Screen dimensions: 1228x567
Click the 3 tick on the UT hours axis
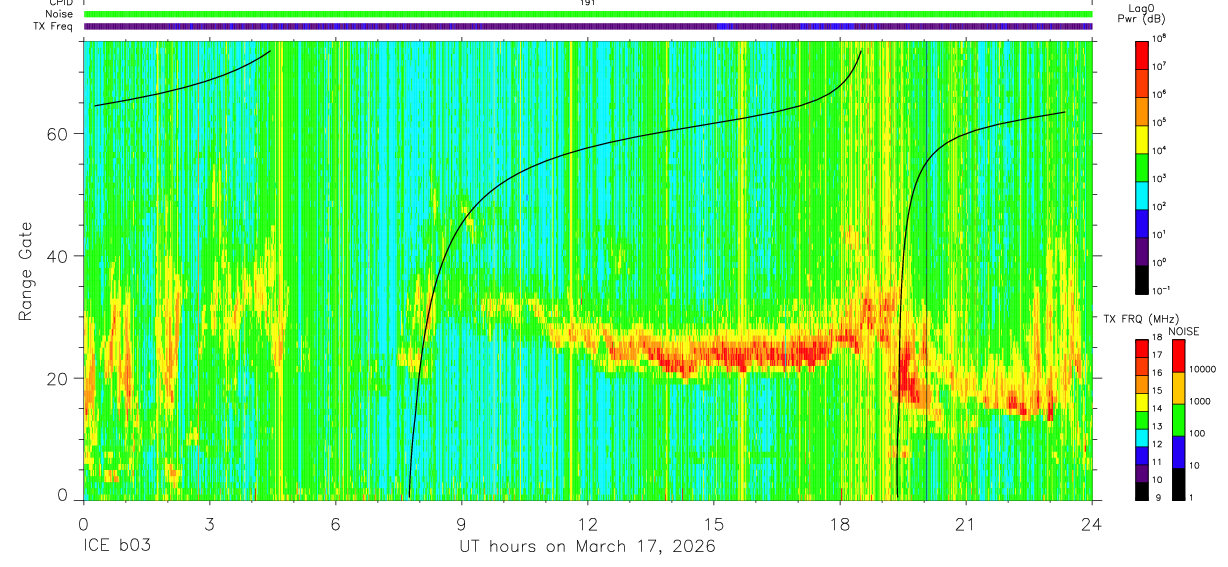coord(210,523)
